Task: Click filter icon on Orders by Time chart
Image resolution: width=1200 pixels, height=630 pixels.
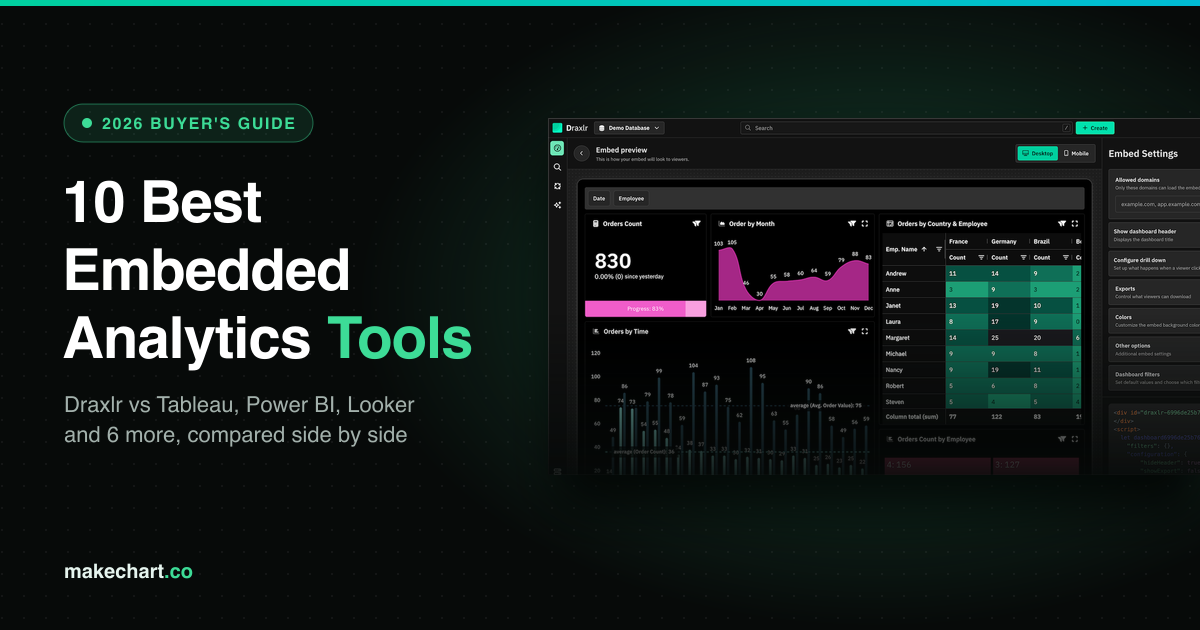Action: click(851, 331)
